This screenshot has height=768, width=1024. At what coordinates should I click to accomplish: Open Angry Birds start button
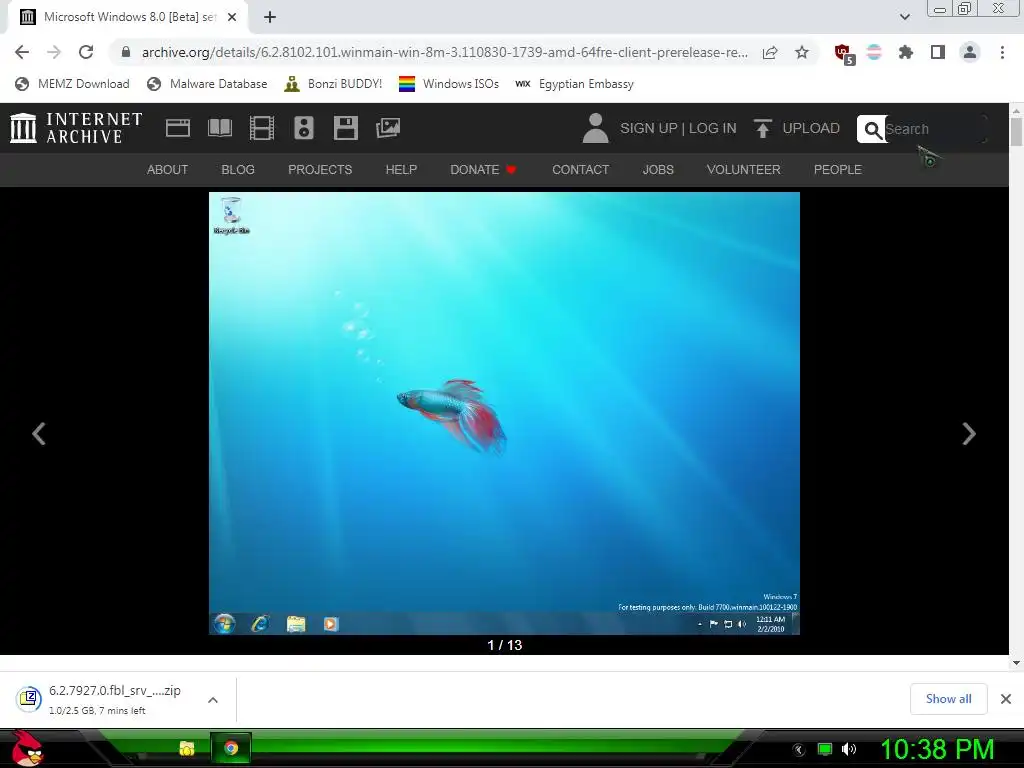click(x=27, y=748)
